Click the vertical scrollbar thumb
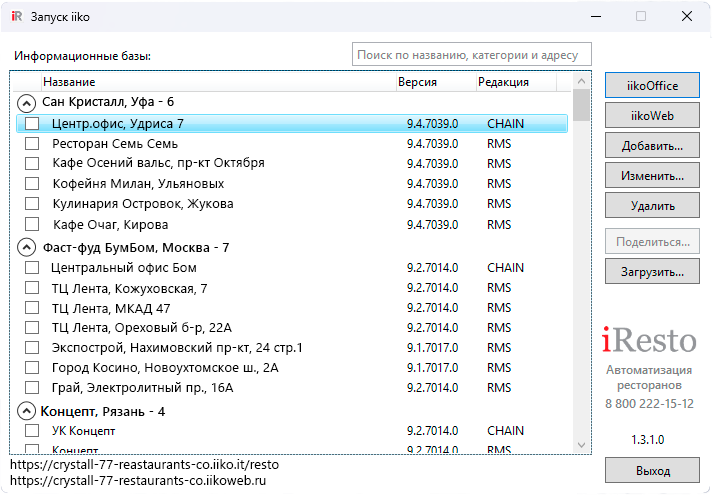The image size is (713, 495). [581, 105]
